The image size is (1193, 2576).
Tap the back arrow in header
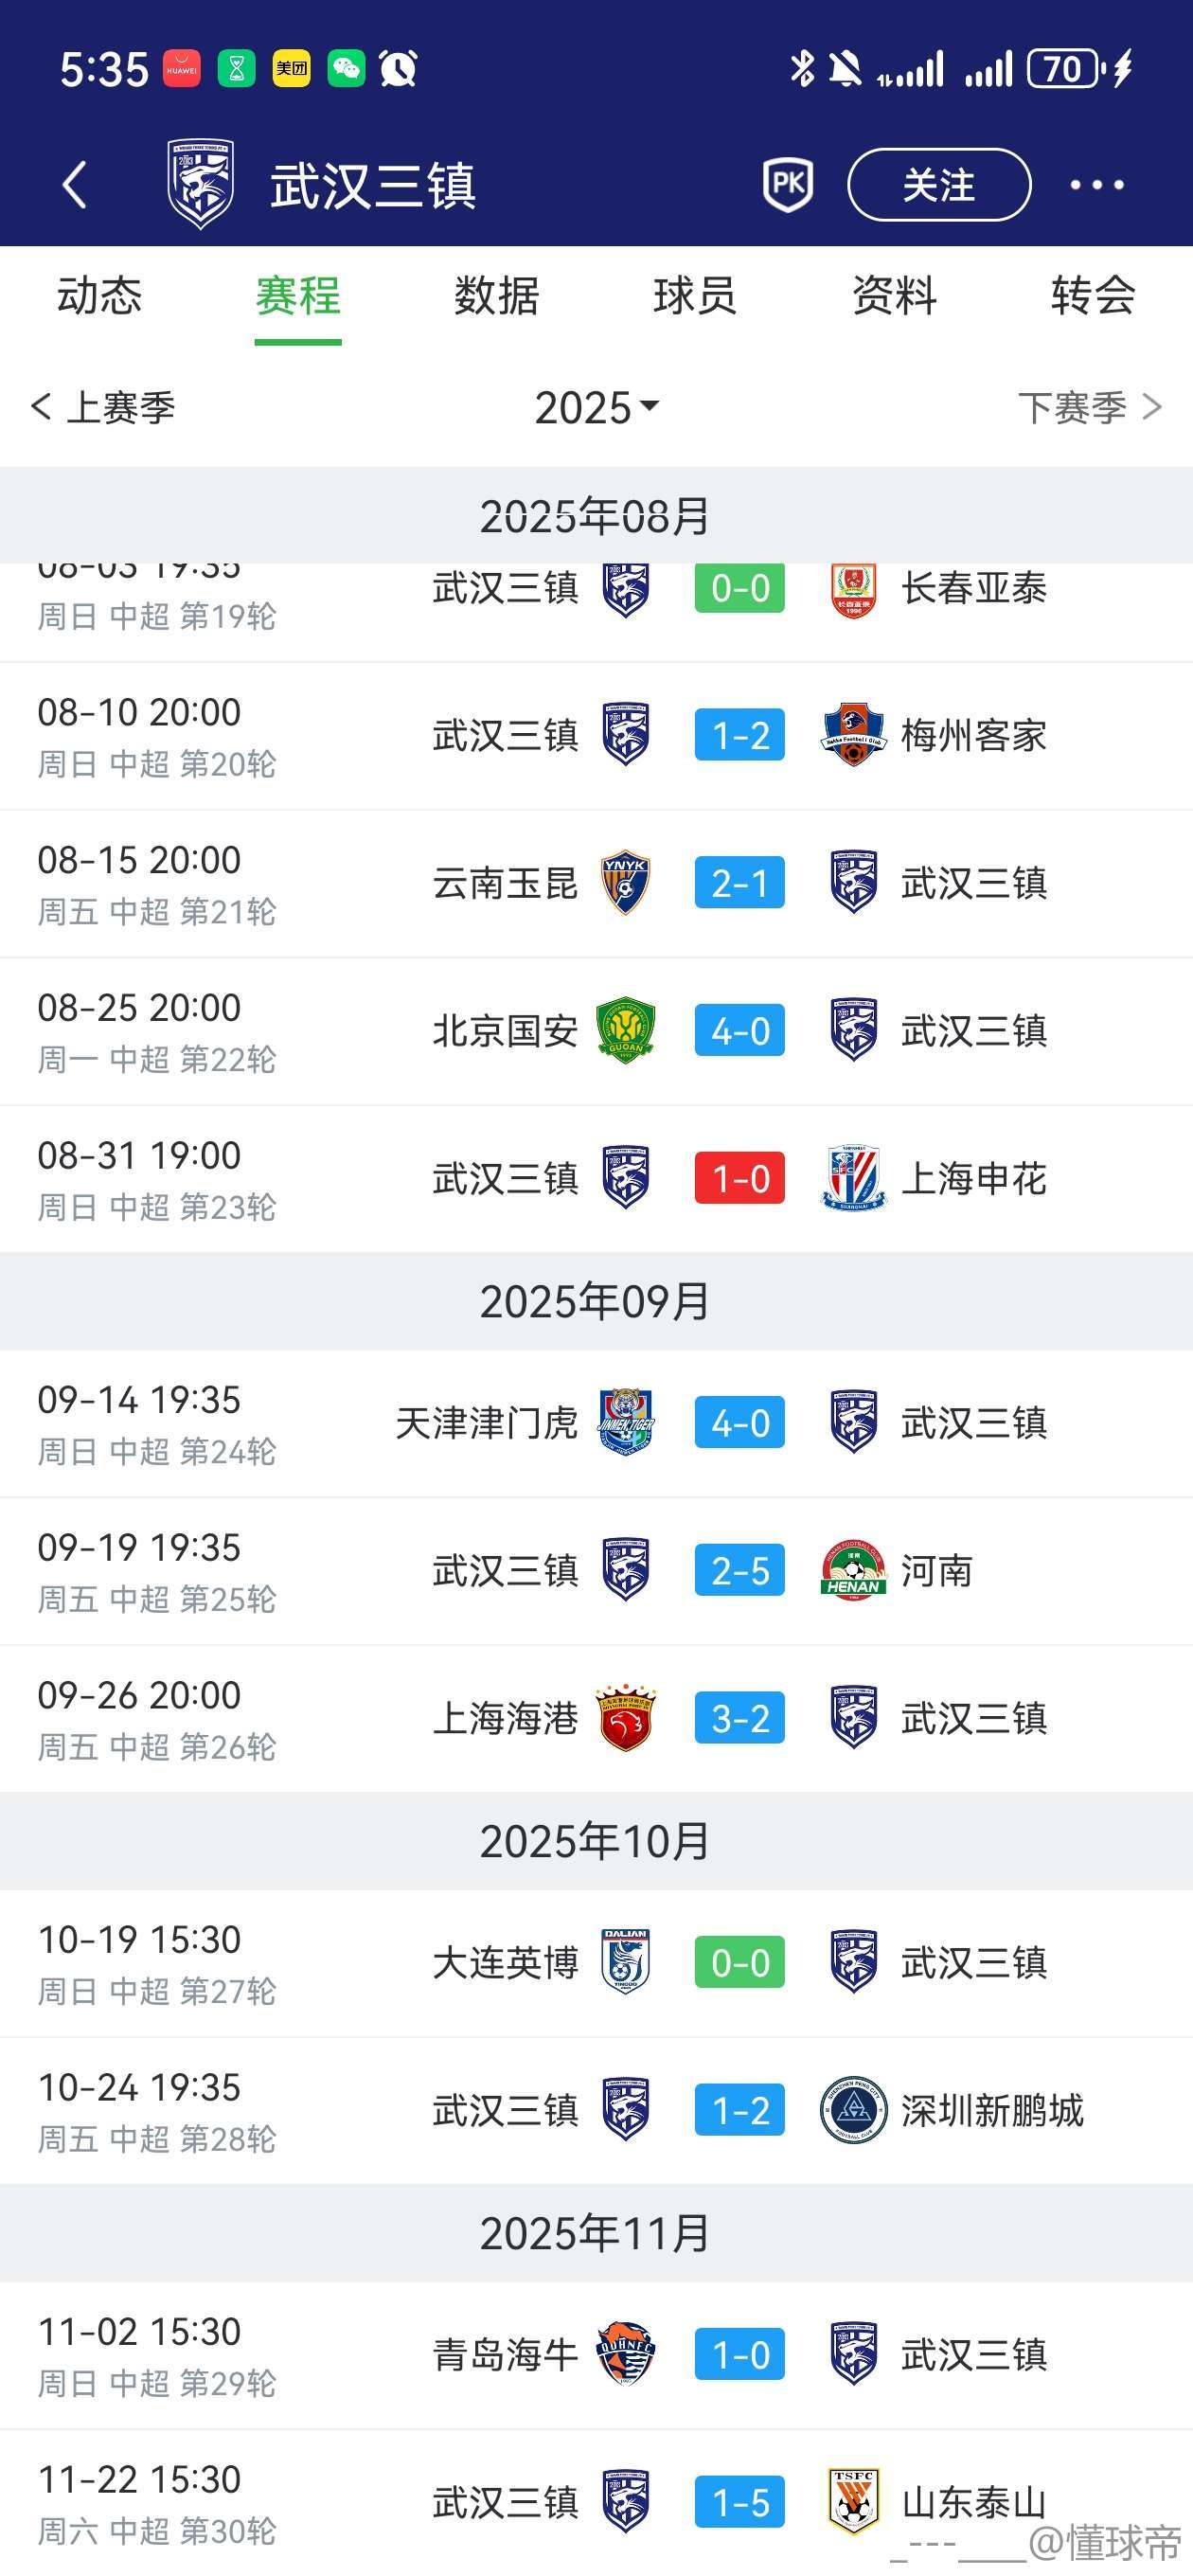[x=75, y=185]
